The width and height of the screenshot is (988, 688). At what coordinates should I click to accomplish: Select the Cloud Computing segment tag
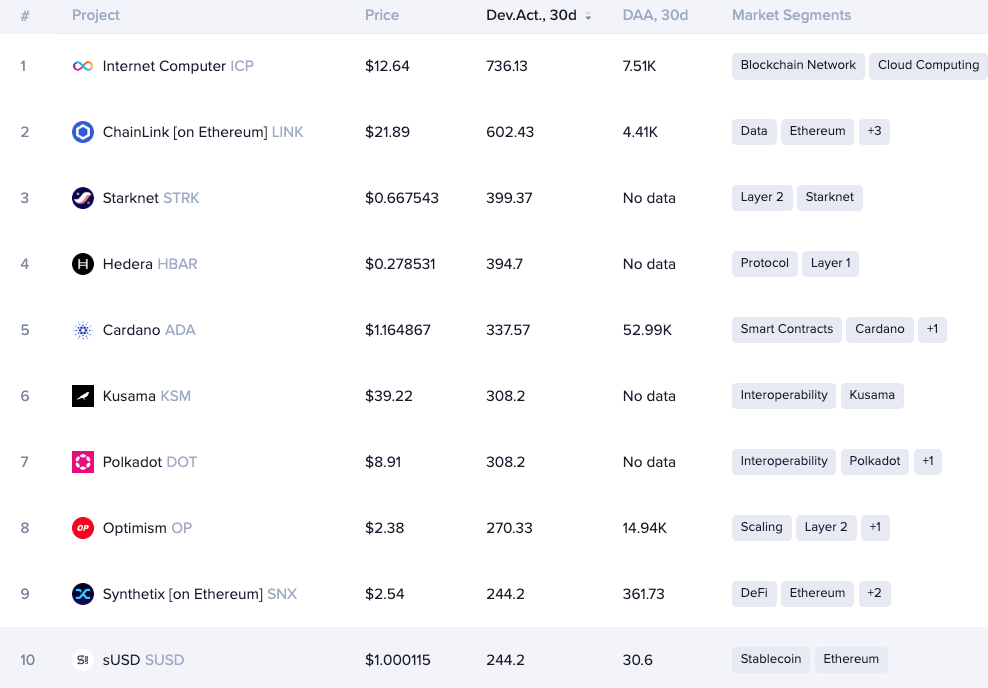click(x=928, y=66)
